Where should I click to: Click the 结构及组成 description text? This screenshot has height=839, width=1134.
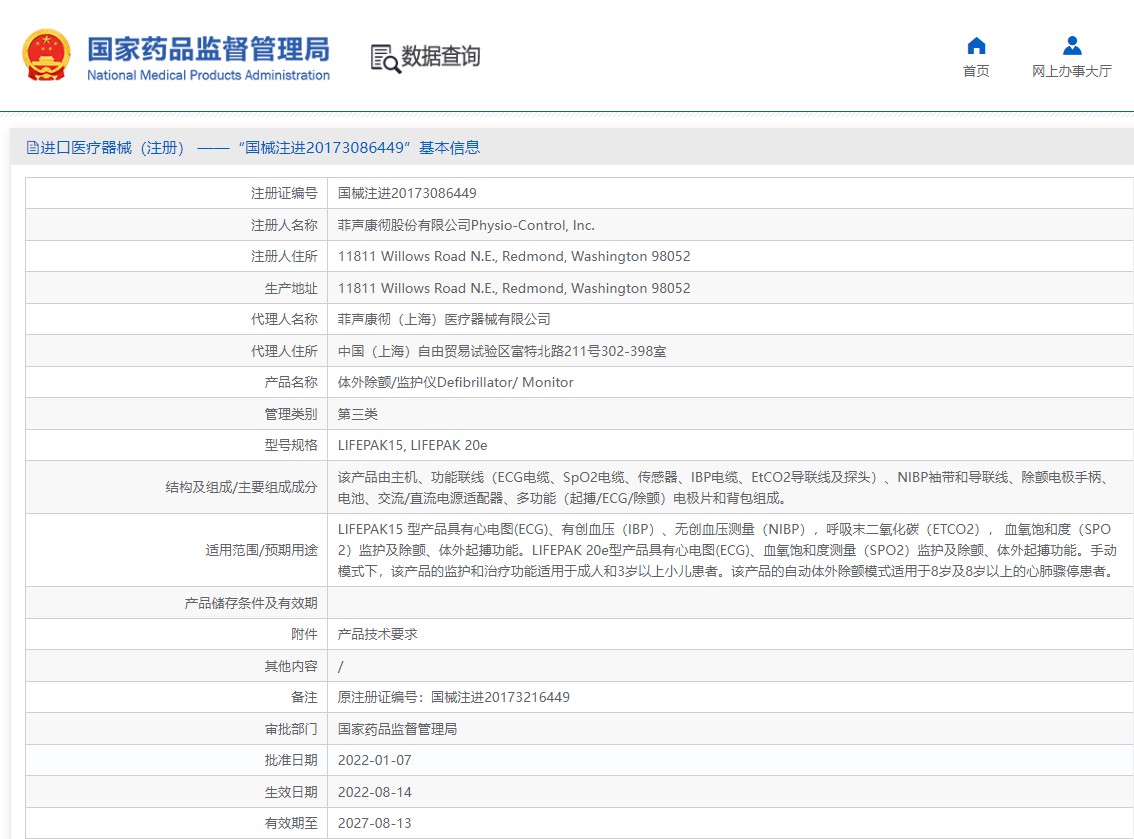(723, 487)
